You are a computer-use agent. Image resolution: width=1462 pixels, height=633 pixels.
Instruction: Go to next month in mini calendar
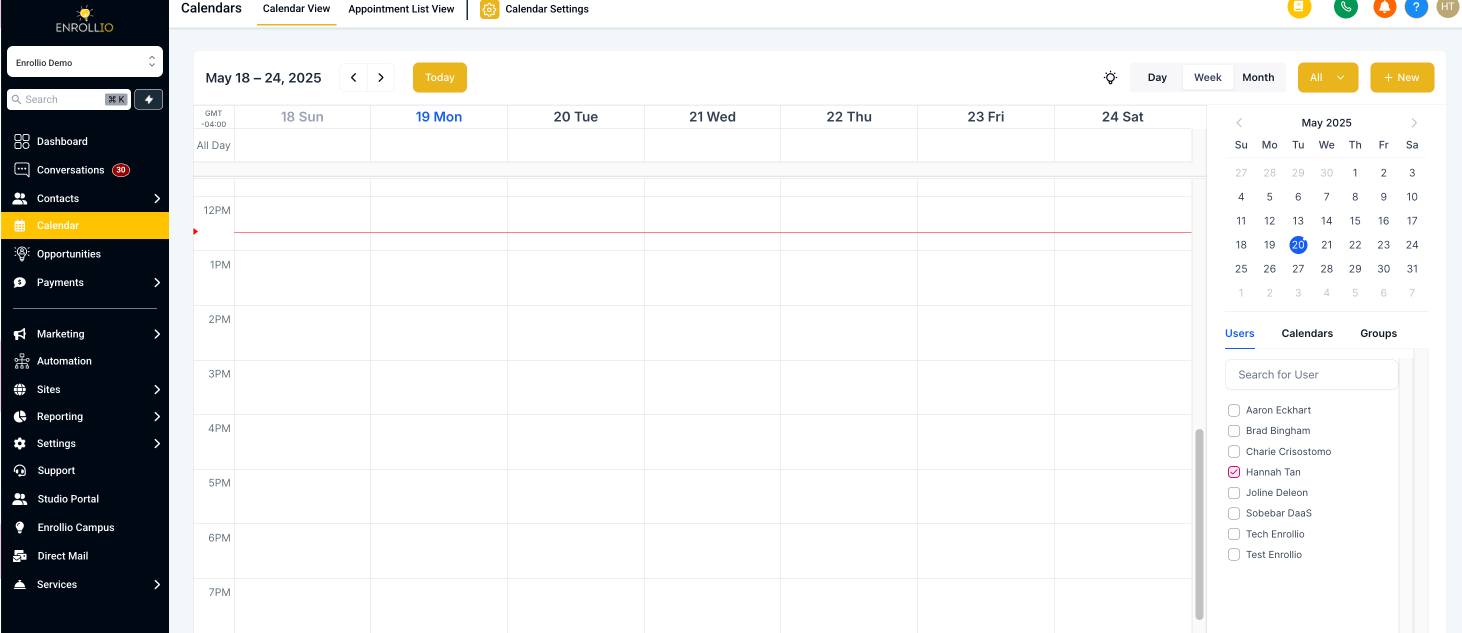click(1414, 123)
